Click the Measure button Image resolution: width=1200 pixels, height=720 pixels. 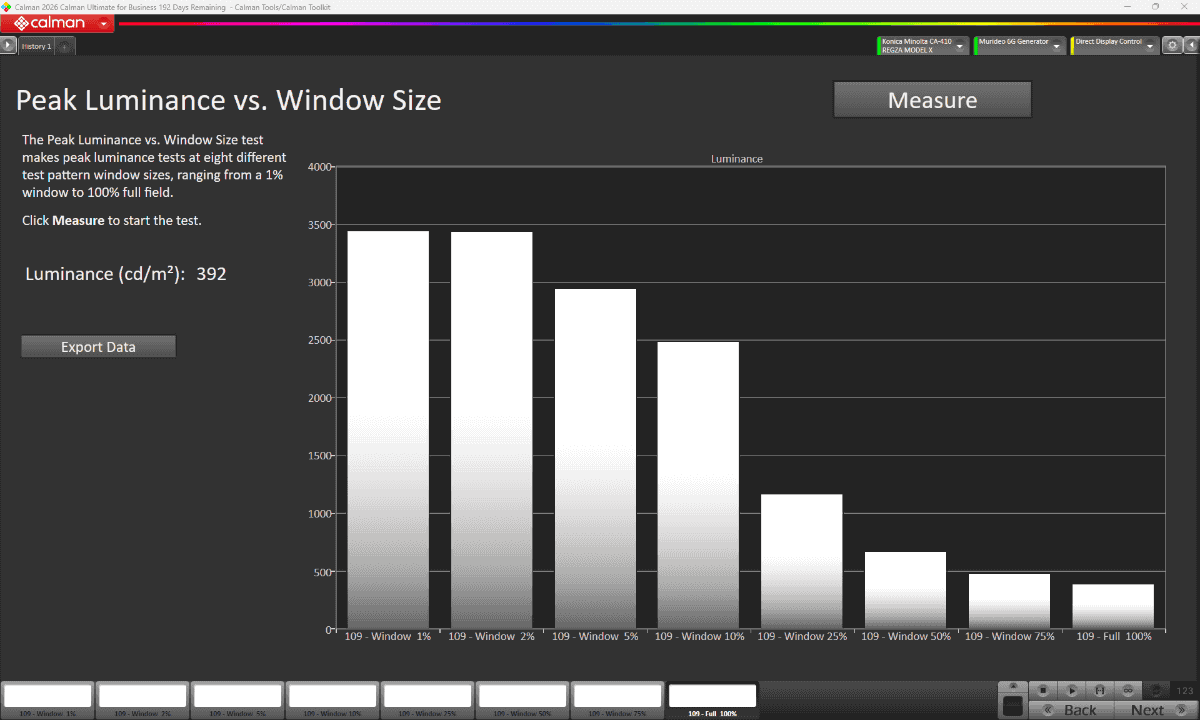tap(932, 100)
